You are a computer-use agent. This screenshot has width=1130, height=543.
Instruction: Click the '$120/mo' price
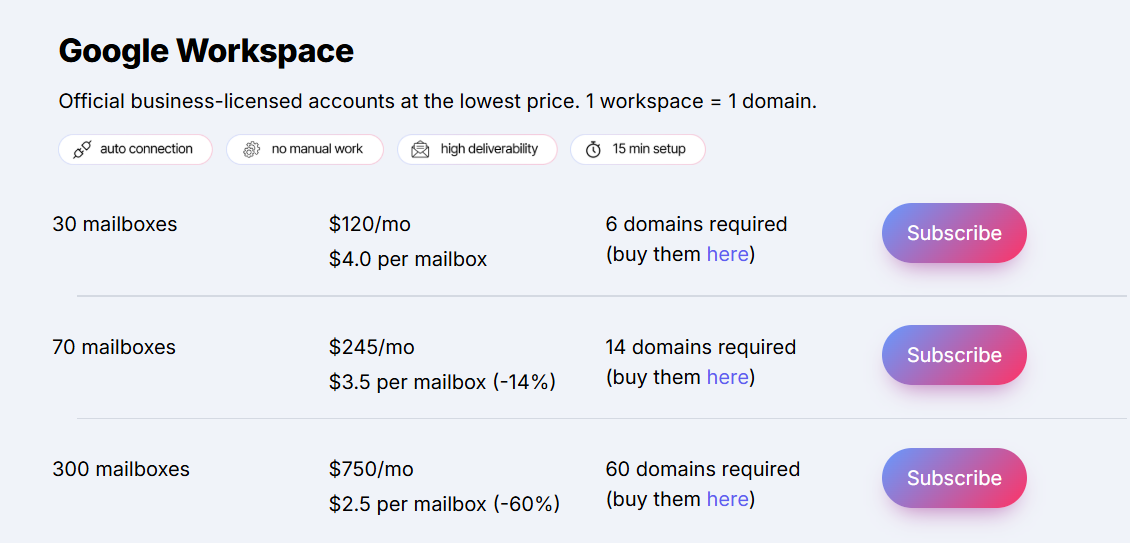coord(370,224)
